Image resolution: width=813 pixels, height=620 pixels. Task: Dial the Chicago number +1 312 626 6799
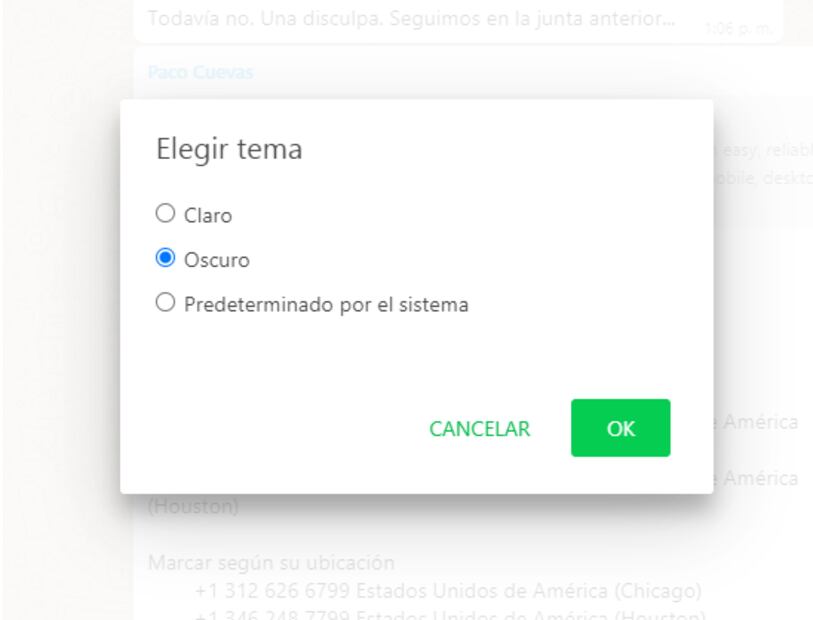click(x=449, y=590)
